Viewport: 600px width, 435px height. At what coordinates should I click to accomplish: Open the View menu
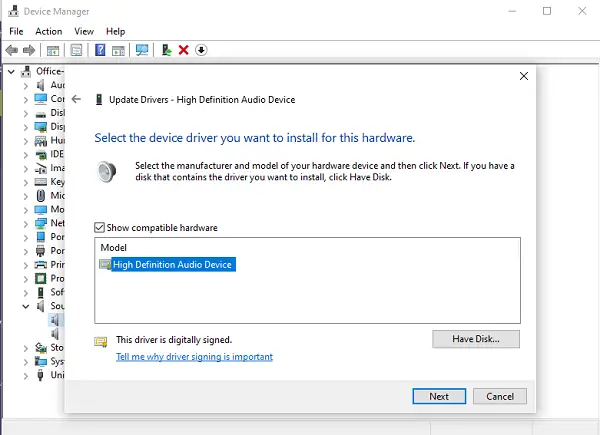pos(84,31)
